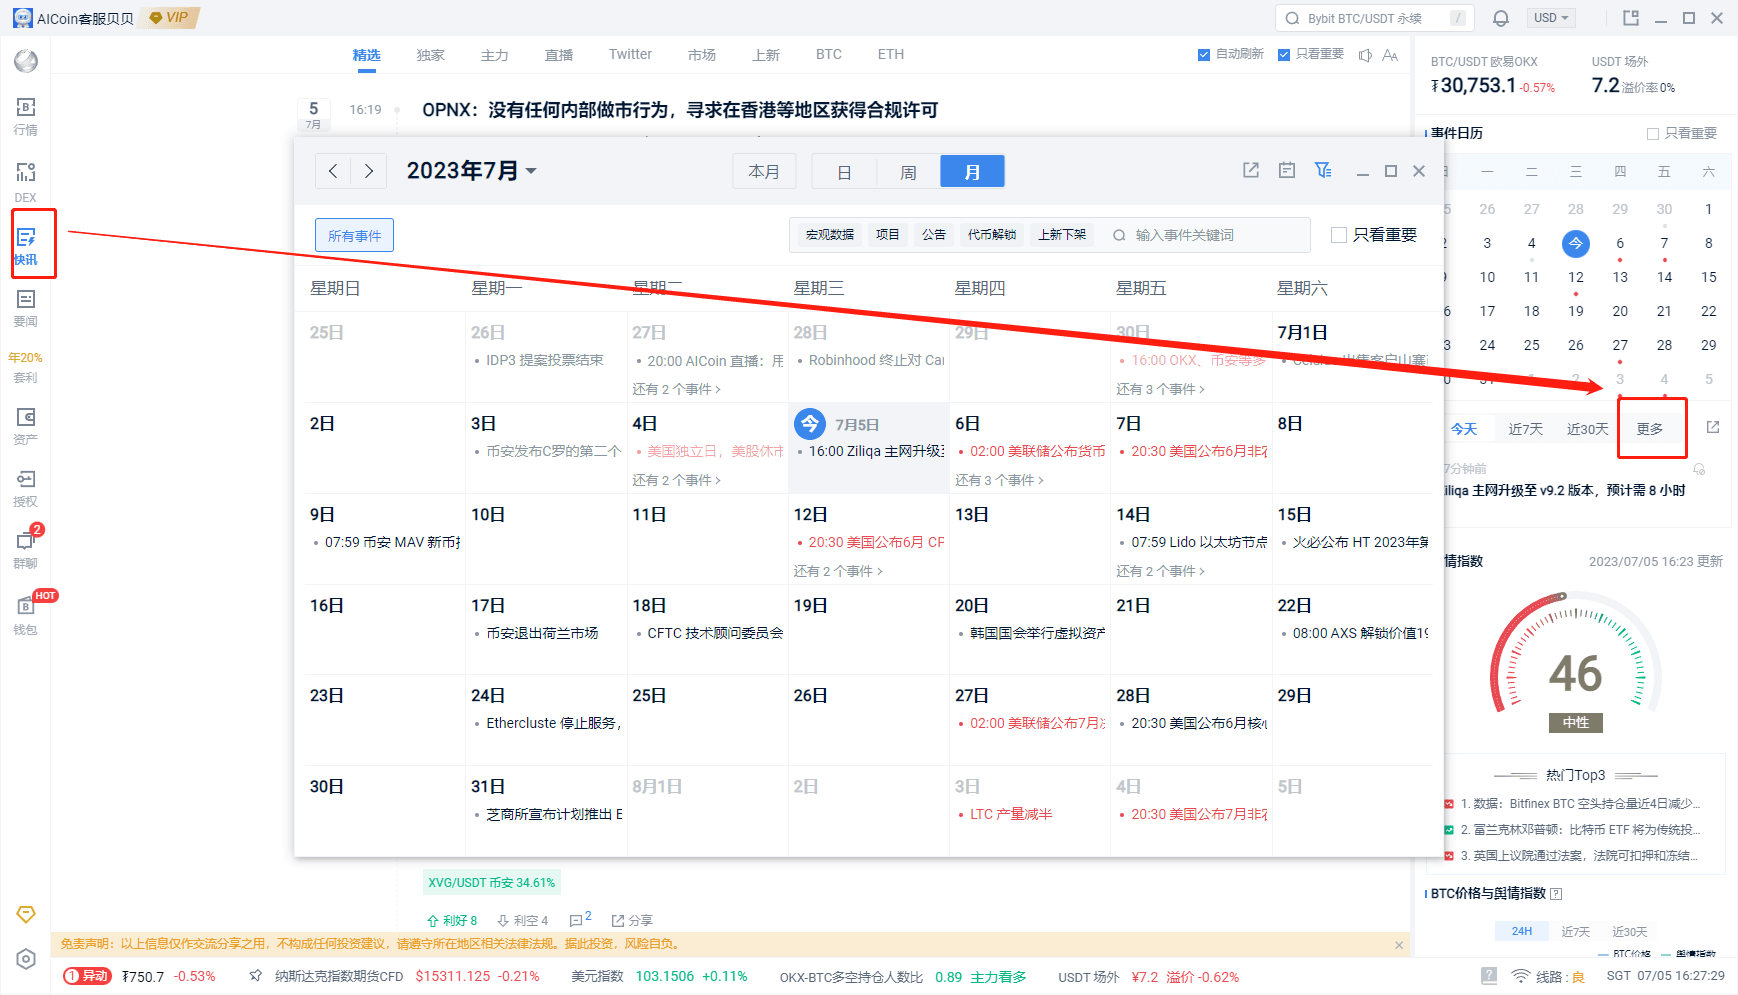Filter events by 上新下架

pos(1062,235)
